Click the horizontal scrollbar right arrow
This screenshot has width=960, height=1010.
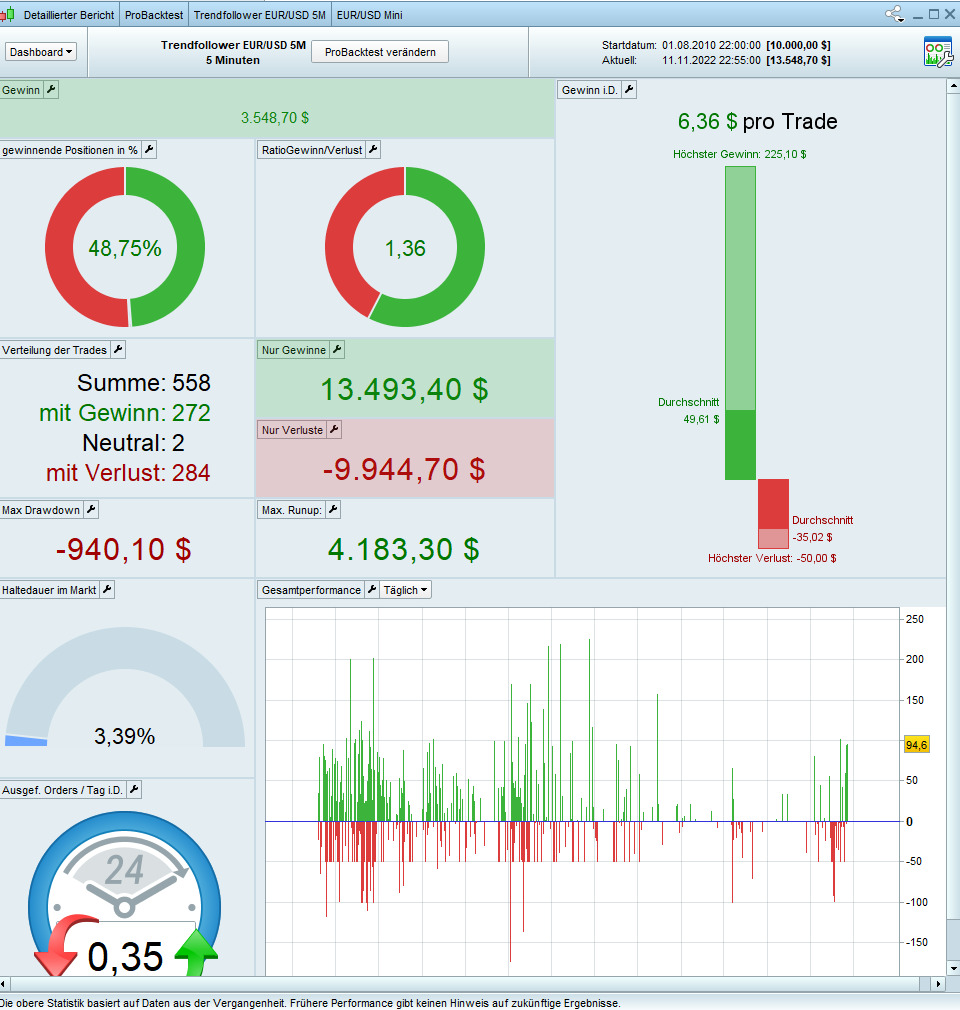click(939, 984)
